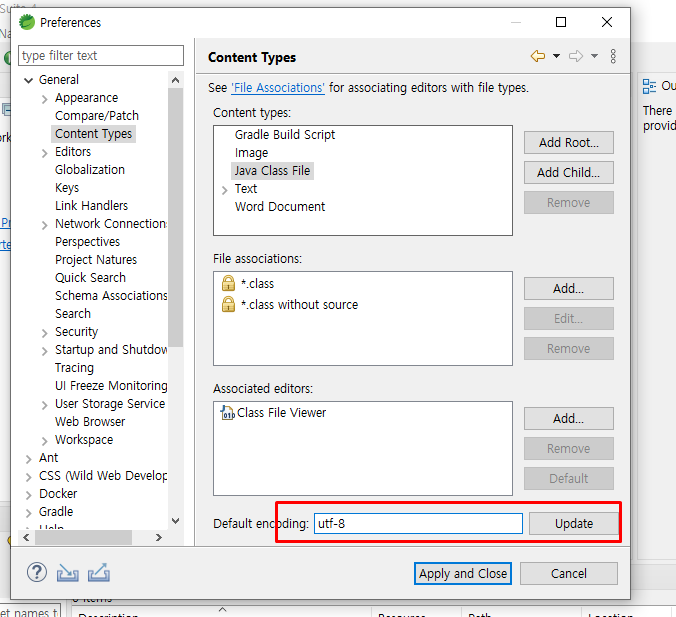Viewport: 676px width, 617px height.
Task: Select Gradle Build Script content type
Action: 285,135
